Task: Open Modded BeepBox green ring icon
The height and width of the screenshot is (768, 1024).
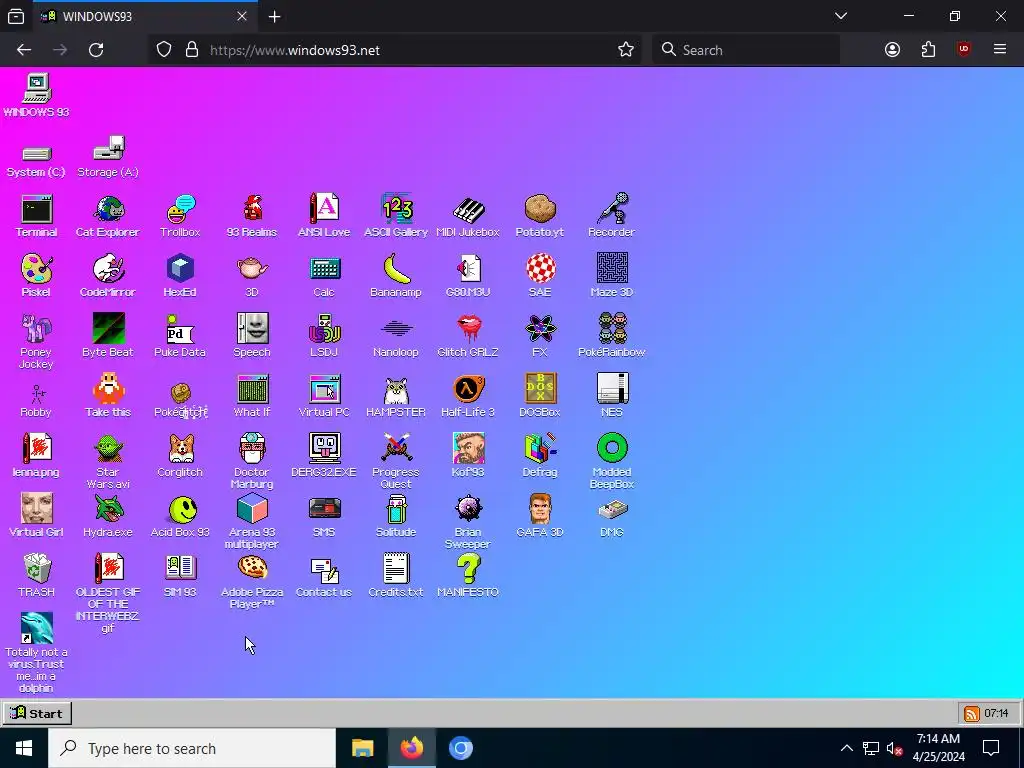Action: (x=611, y=462)
